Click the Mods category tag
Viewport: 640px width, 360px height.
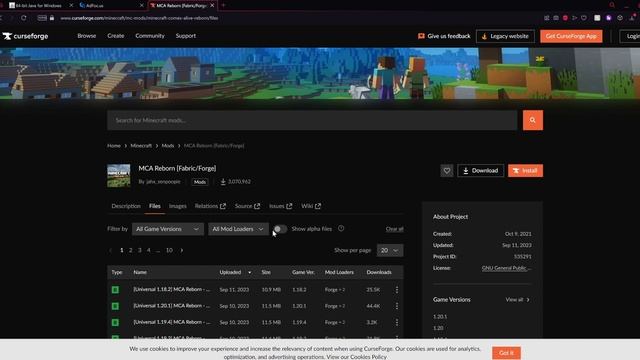(x=200, y=182)
